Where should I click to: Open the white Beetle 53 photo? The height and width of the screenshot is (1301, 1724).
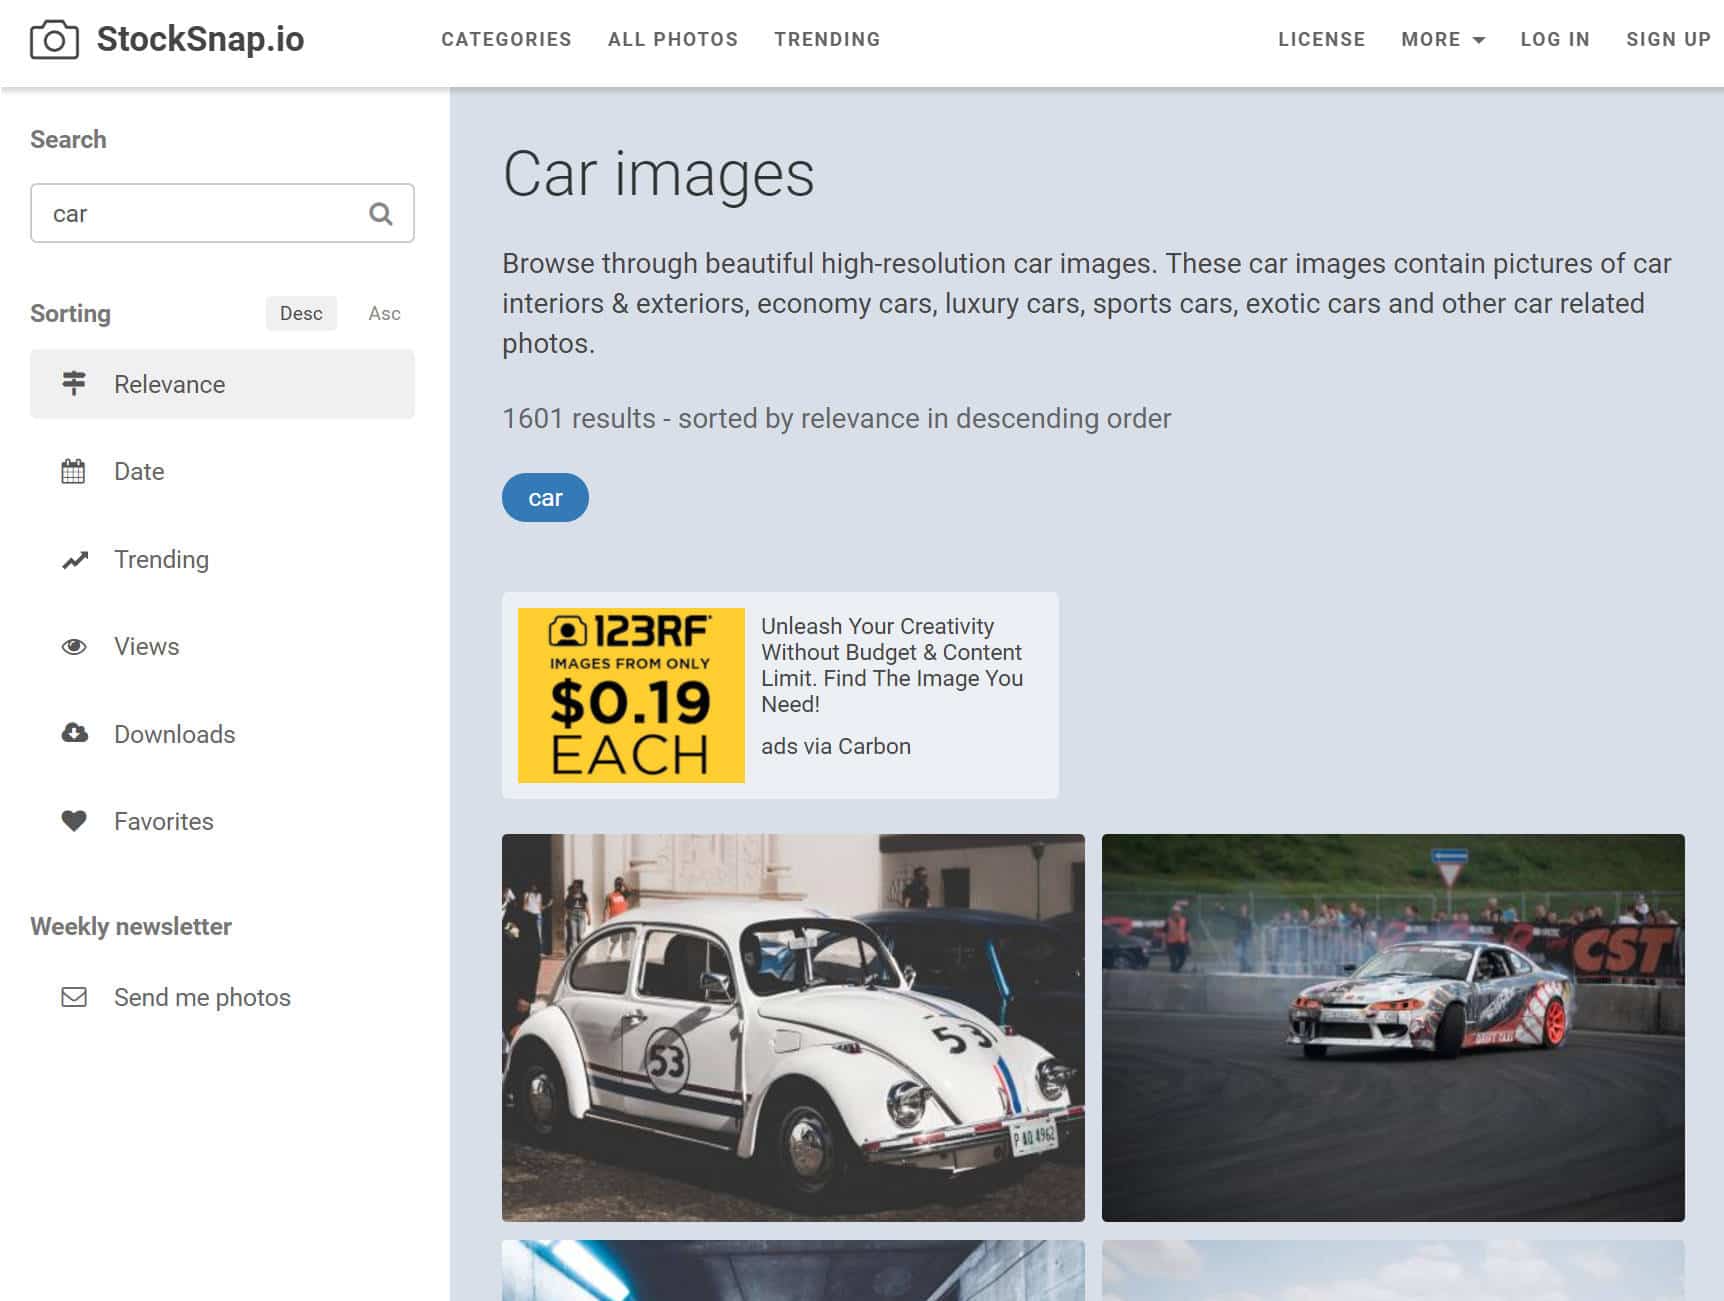point(793,1027)
